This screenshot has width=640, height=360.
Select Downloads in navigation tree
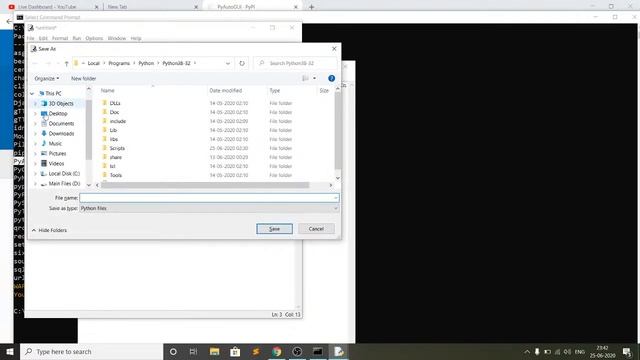(x=61, y=133)
